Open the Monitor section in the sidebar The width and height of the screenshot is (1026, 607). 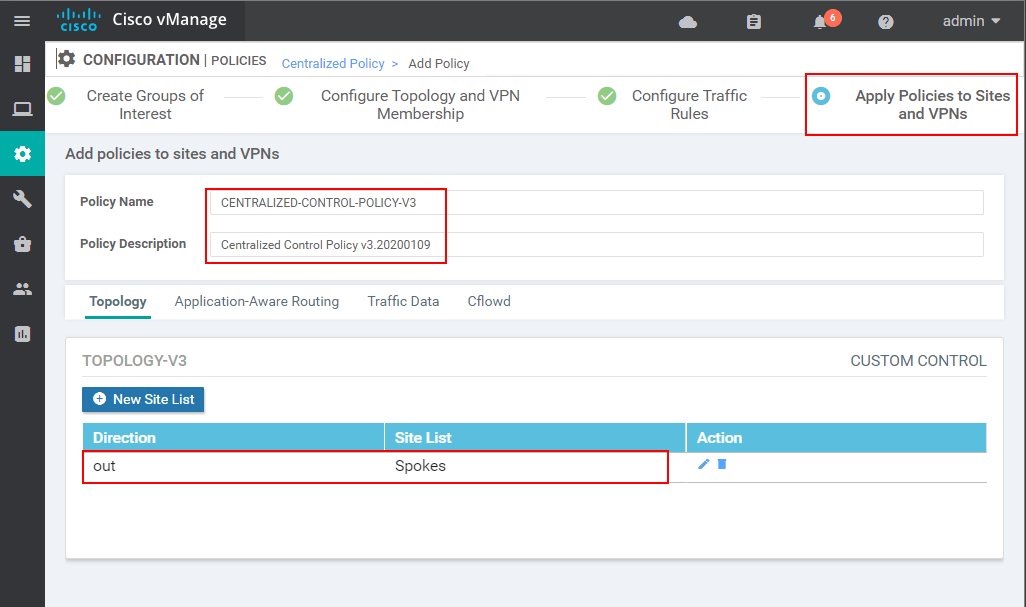[22, 108]
